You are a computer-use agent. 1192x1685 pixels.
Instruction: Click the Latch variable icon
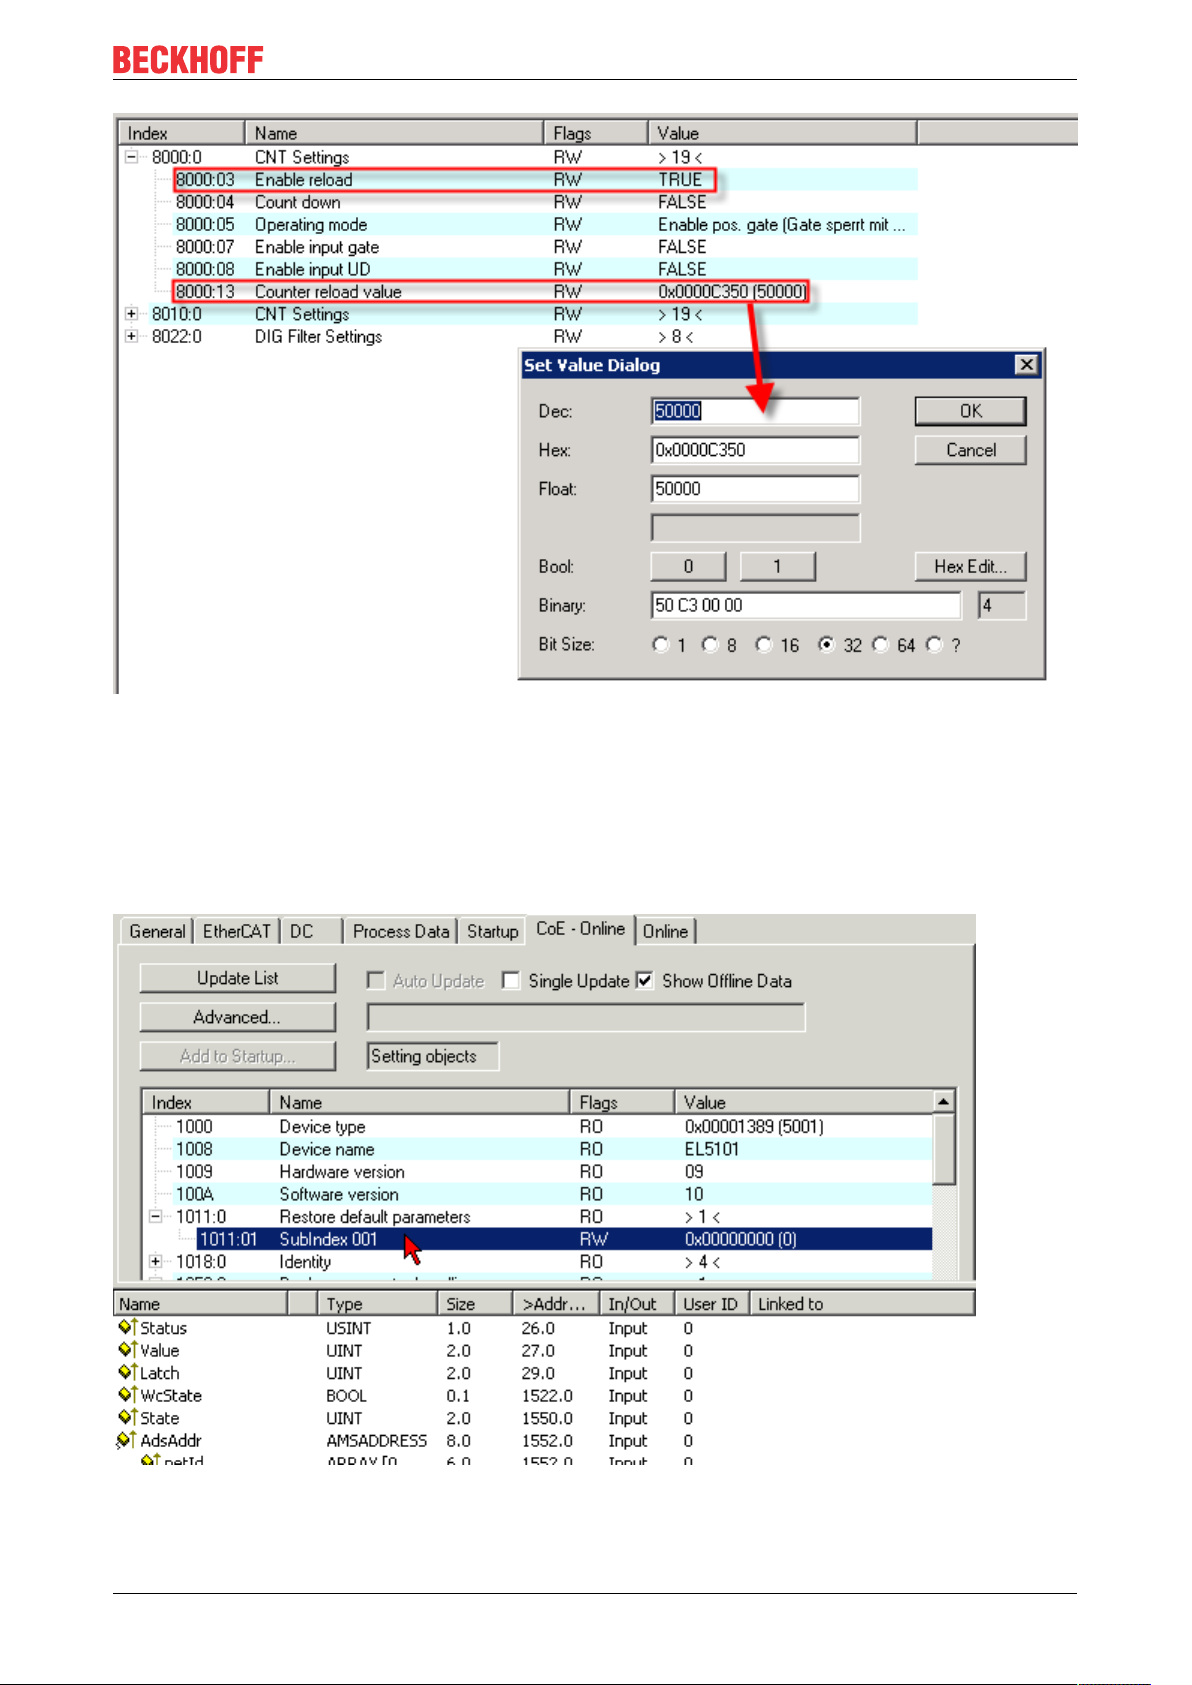point(127,1372)
